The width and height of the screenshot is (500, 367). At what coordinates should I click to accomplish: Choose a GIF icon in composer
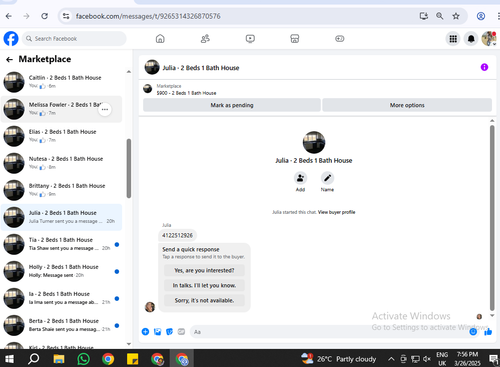[181, 332]
